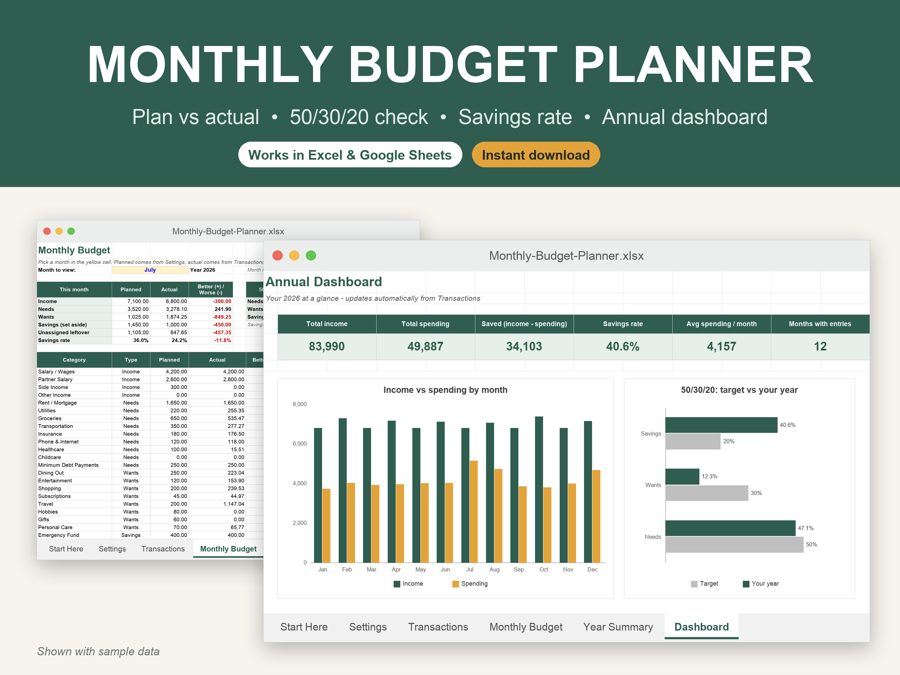
Task: Click the Avg spending per month value 4,157
Action: point(721,347)
